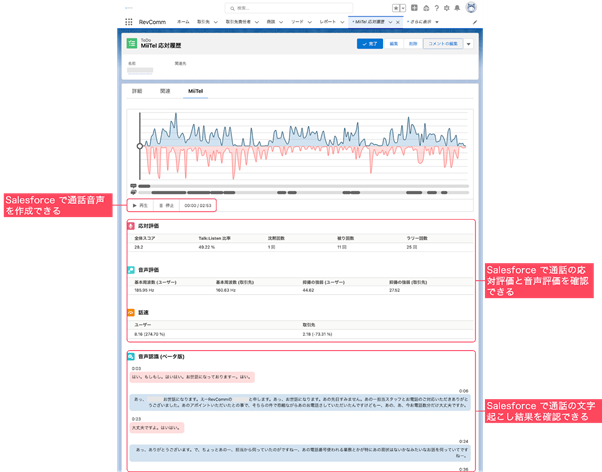
Task: Open the help question mark icon
Action: [437, 8]
